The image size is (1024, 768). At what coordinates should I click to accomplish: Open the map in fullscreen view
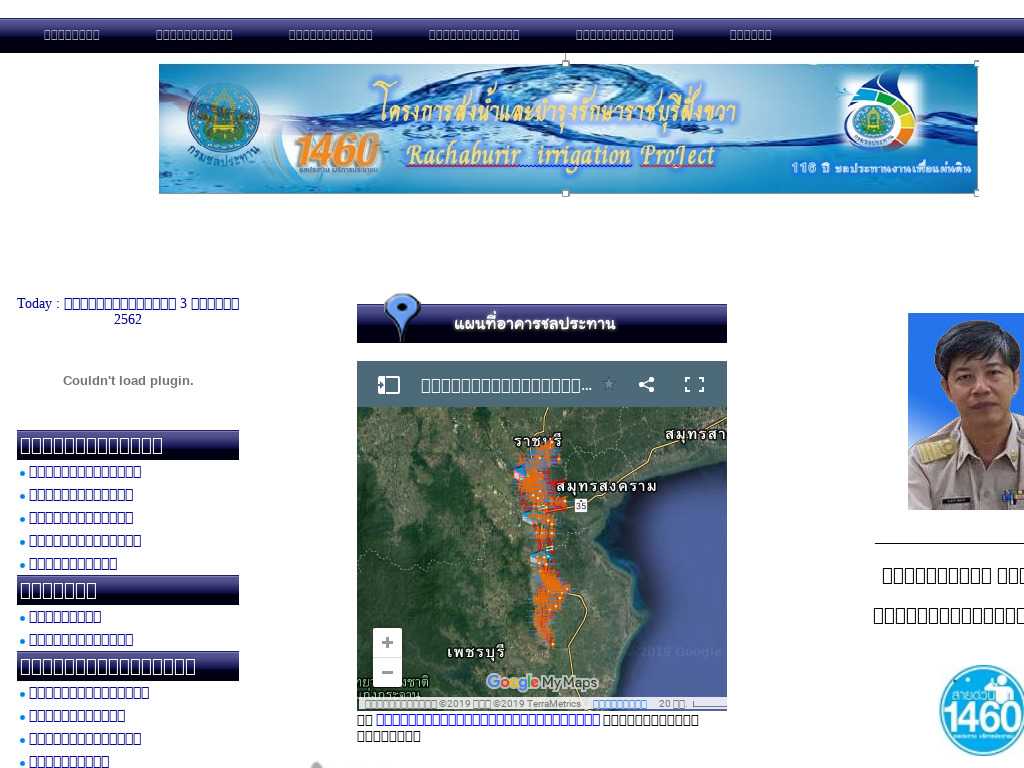coord(694,384)
